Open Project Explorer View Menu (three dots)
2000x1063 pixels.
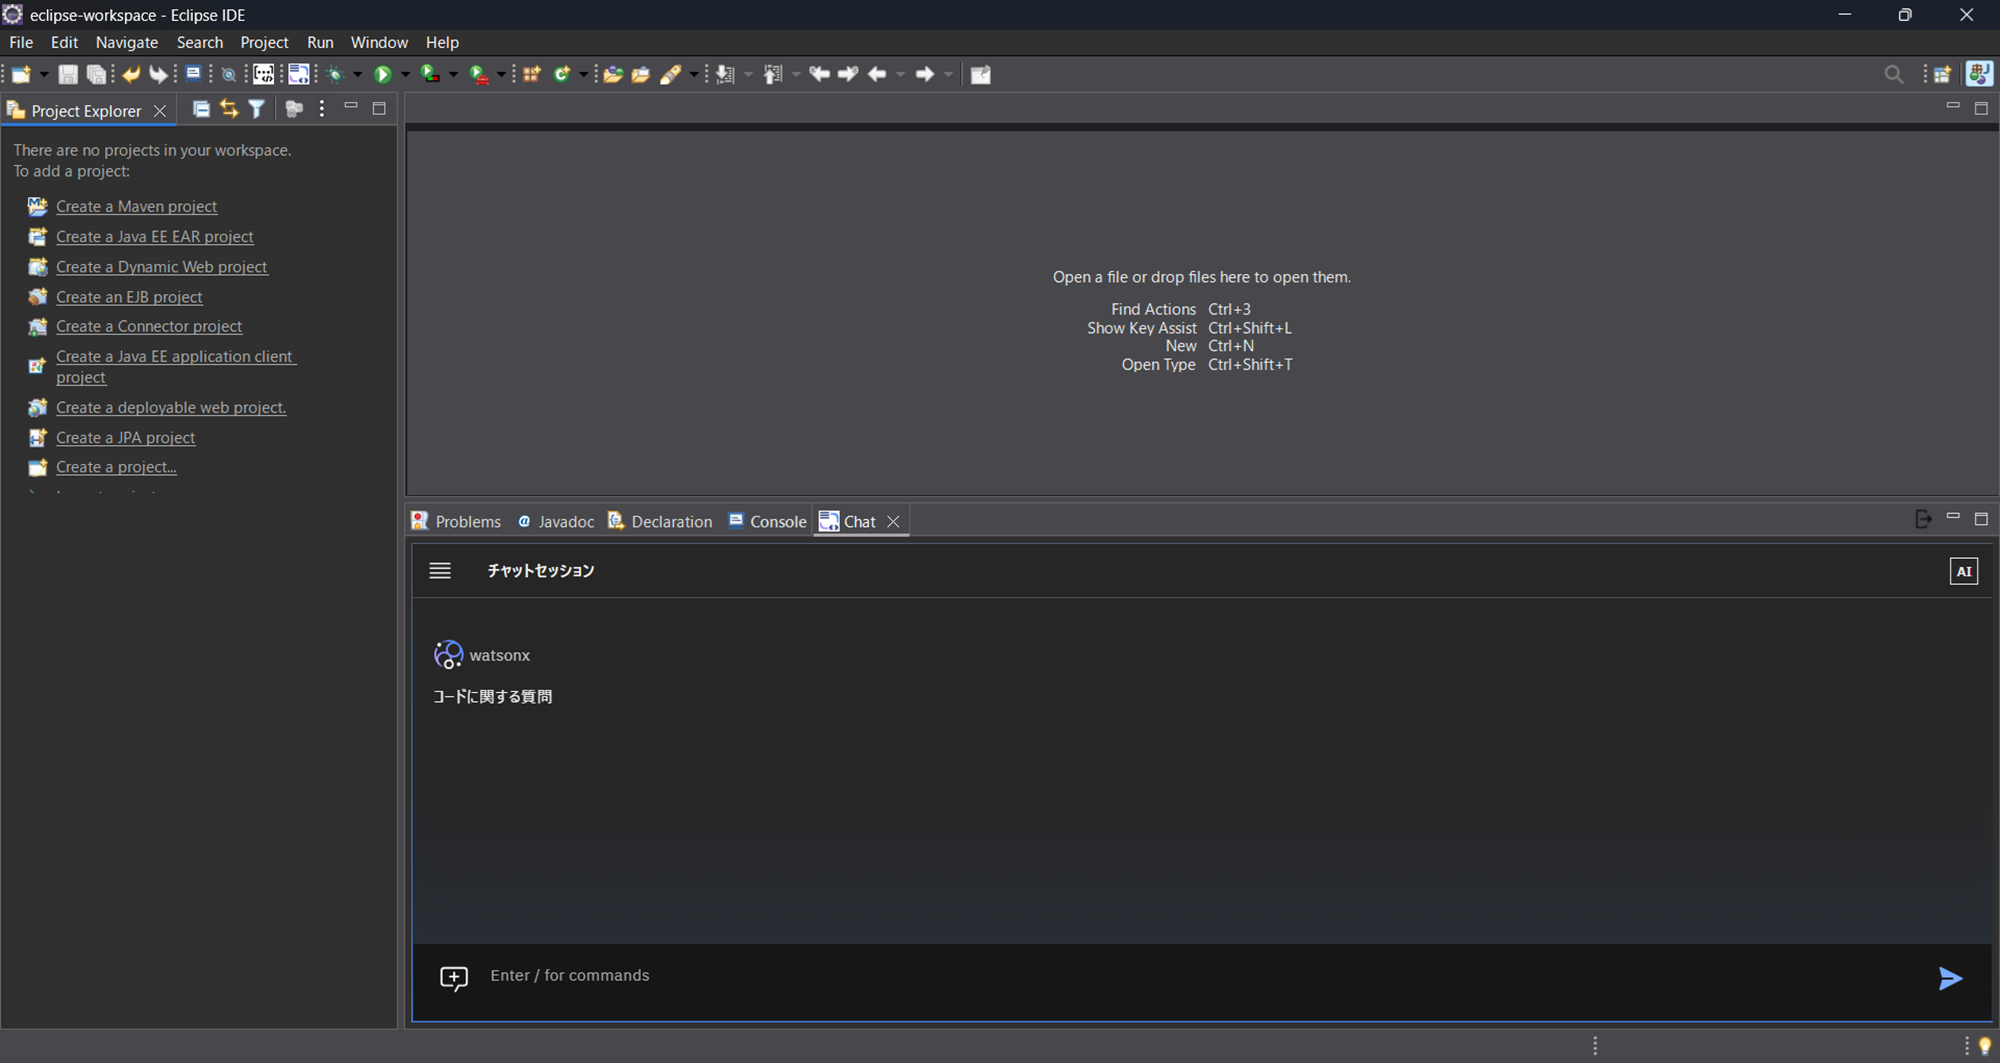click(321, 109)
